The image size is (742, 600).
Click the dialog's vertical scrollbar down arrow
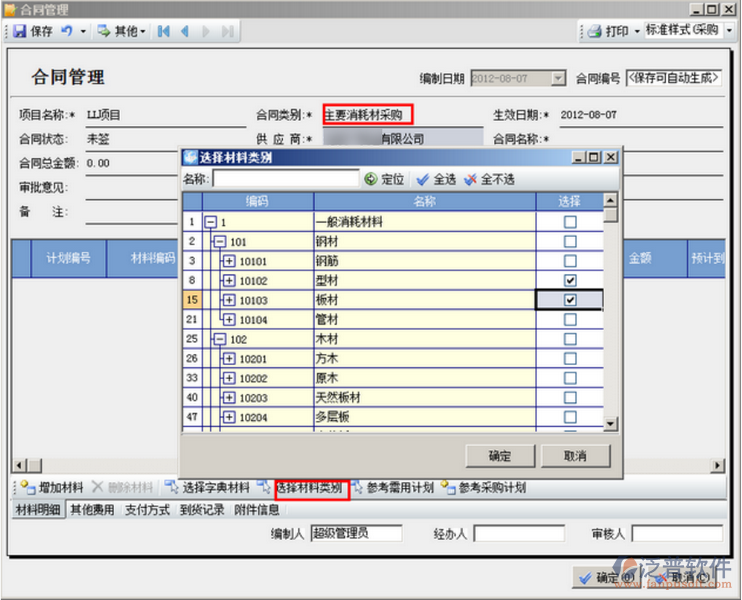click(611, 424)
